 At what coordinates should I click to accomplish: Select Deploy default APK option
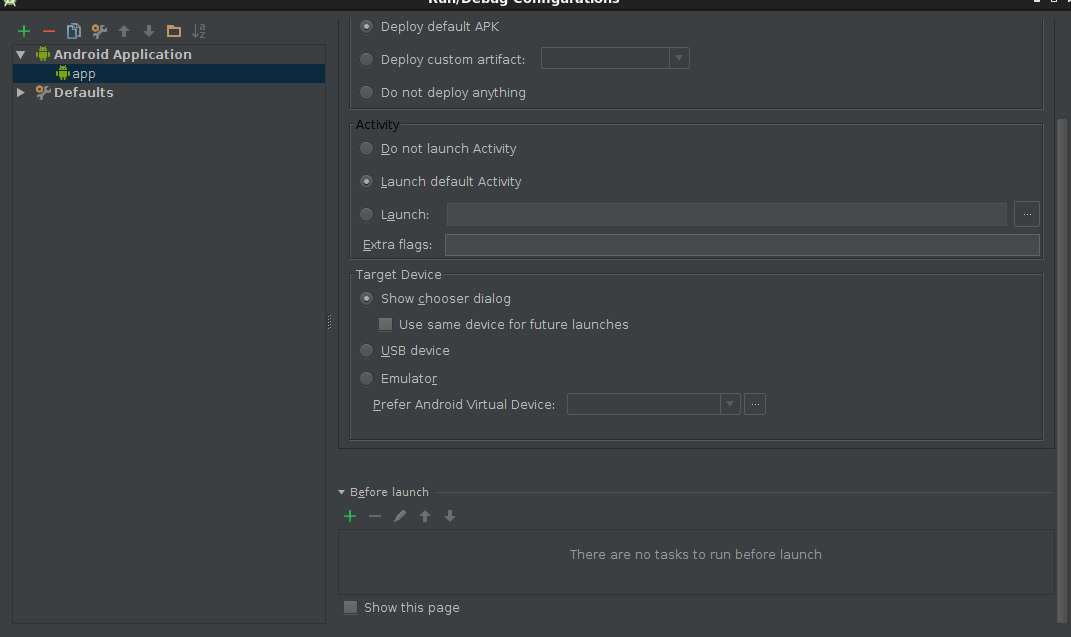point(367,27)
